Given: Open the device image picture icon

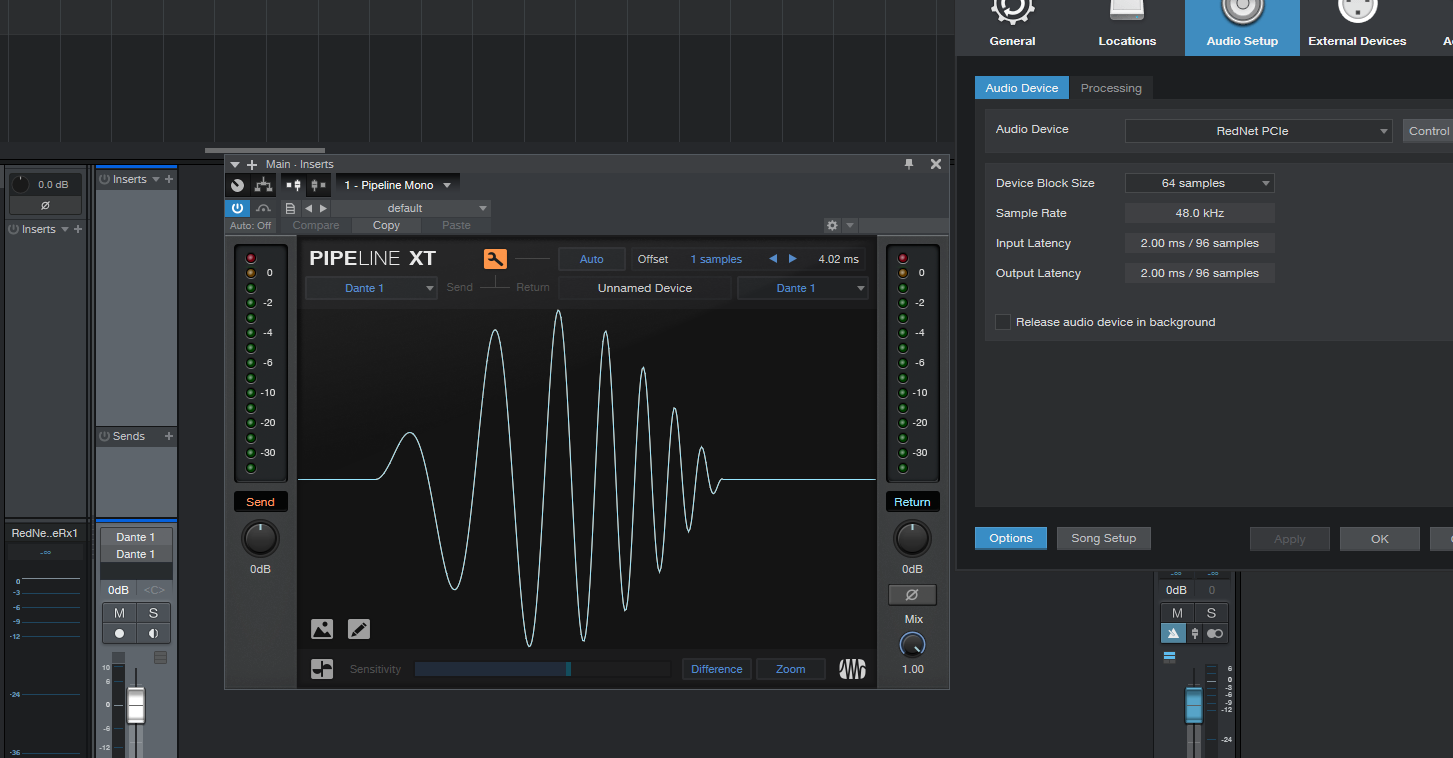Looking at the screenshot, I should point(322,629).
